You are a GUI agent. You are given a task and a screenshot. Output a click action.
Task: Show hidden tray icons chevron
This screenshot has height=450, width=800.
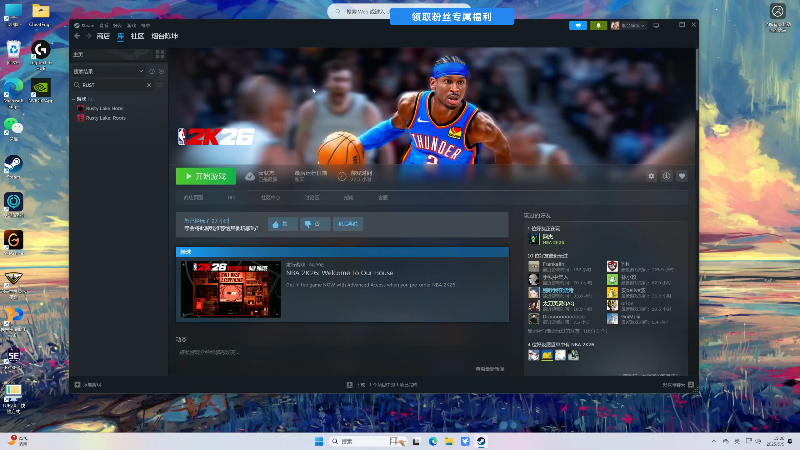coord(714,441)
